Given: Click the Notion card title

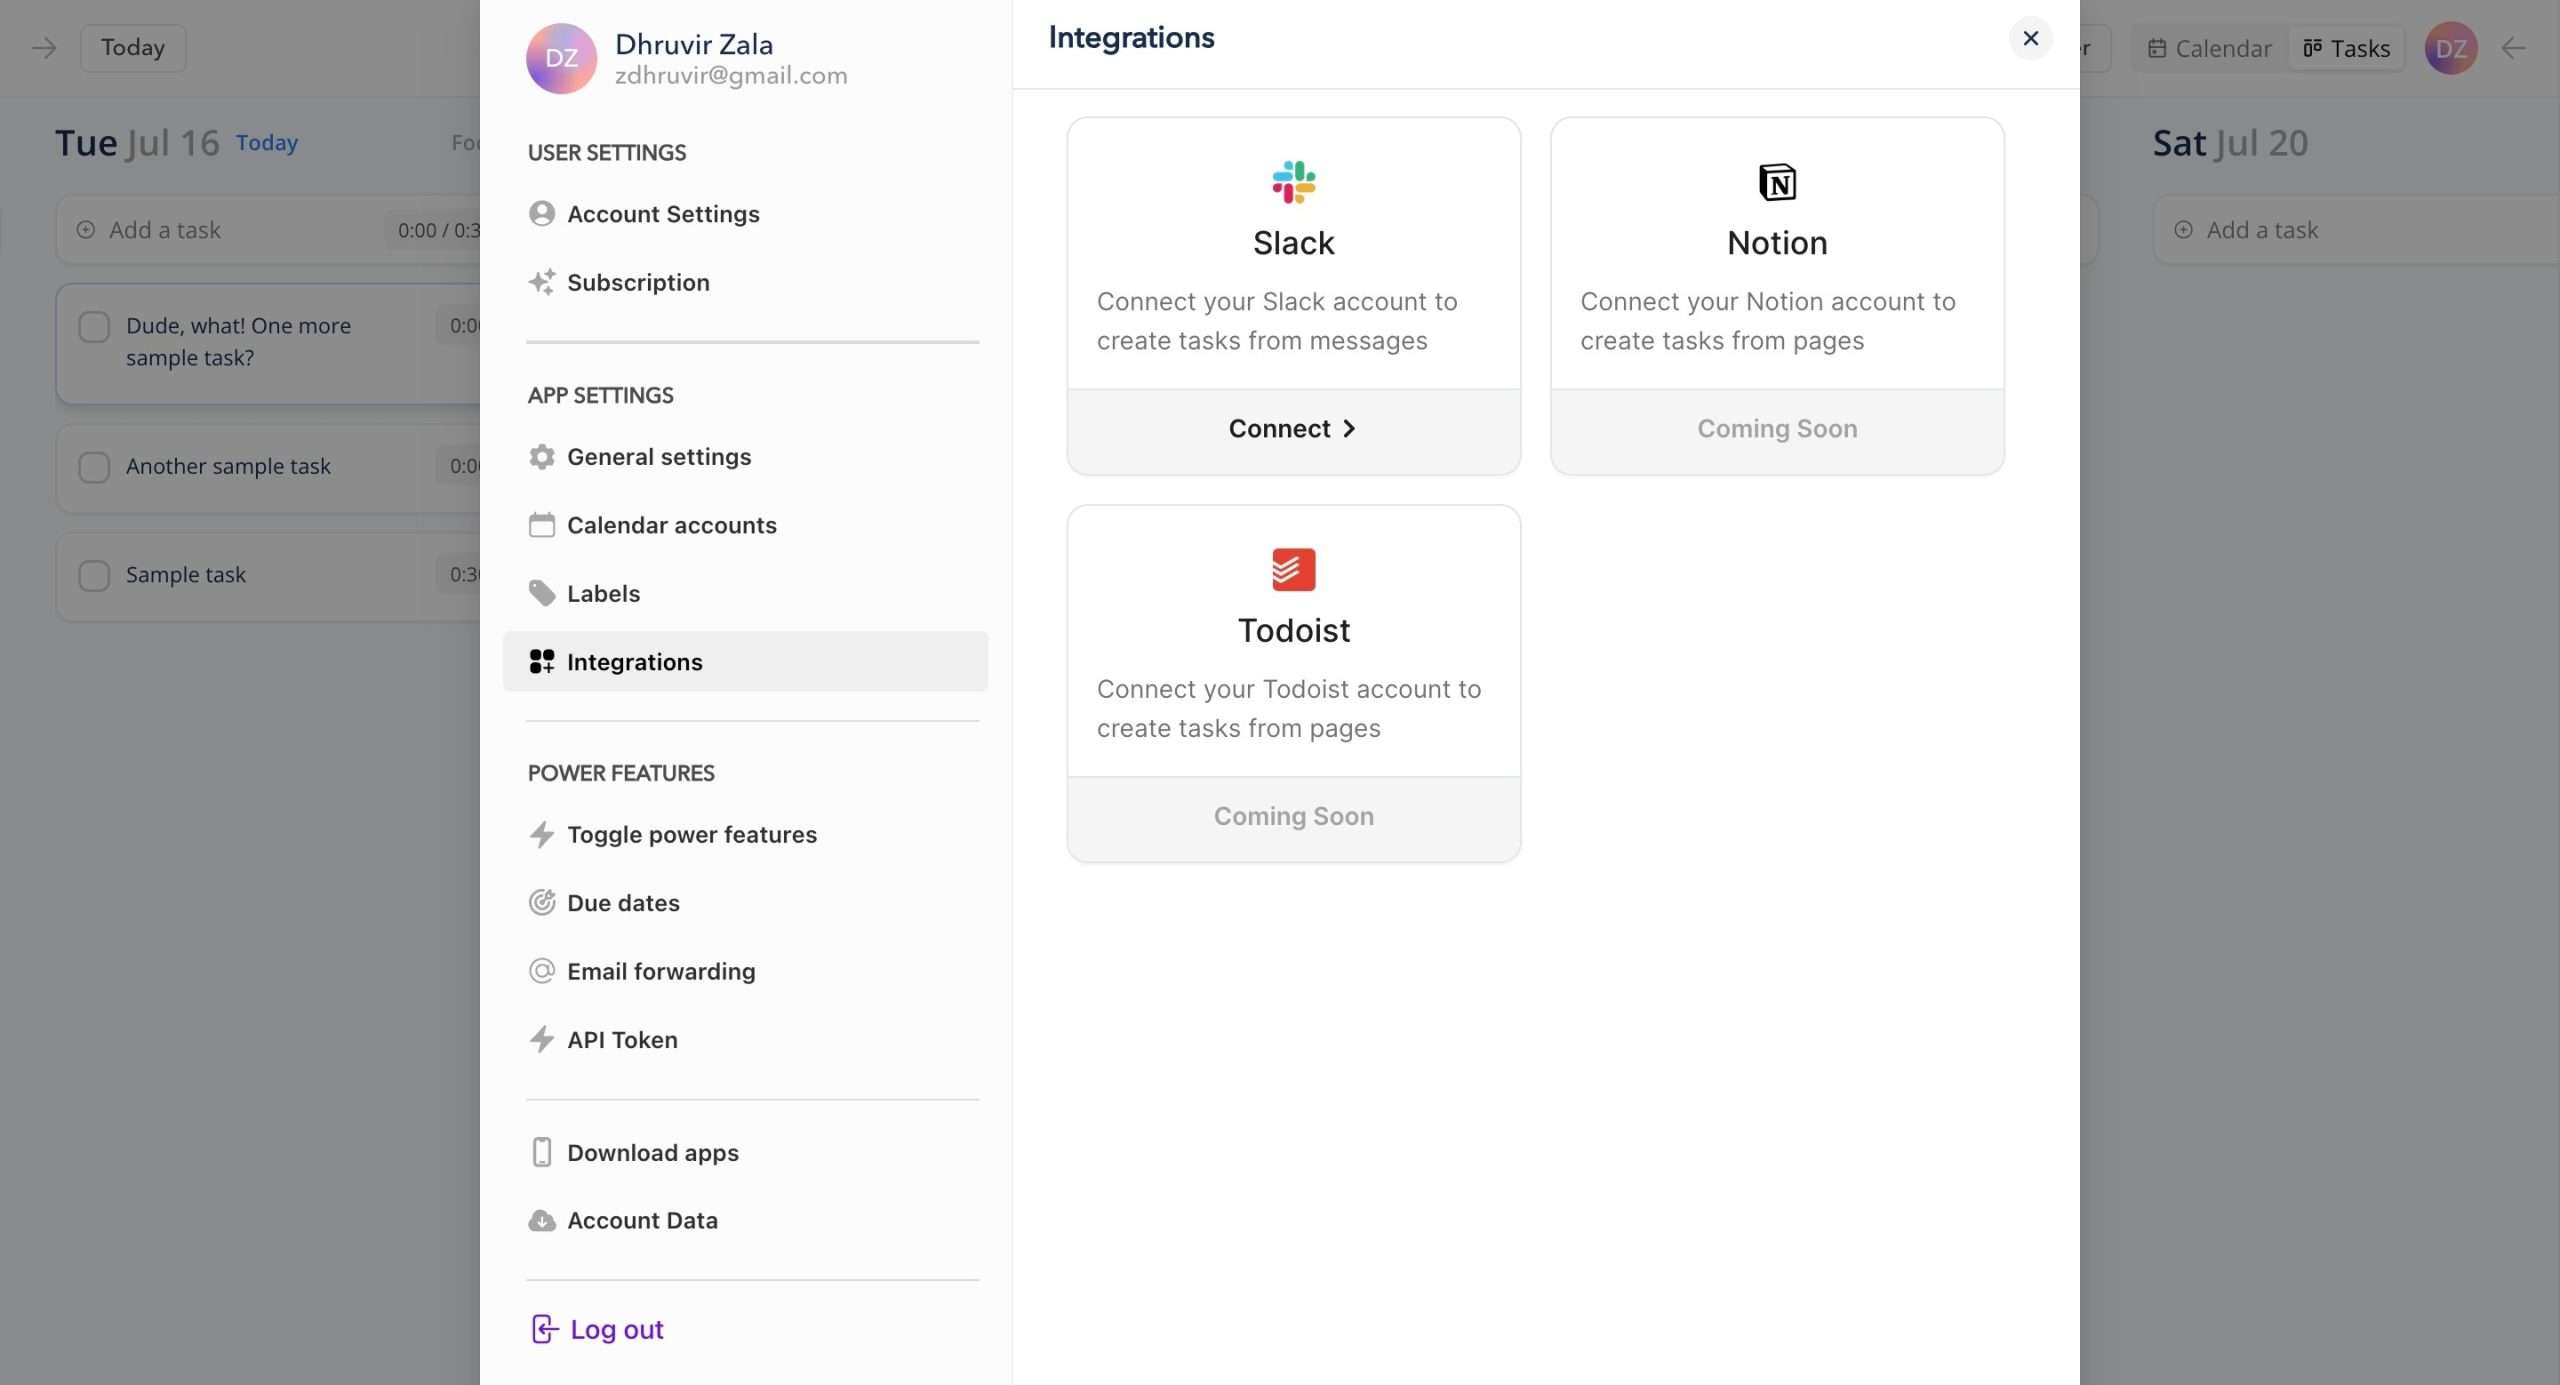Looking at the screenshot, I should (1777, 243).
